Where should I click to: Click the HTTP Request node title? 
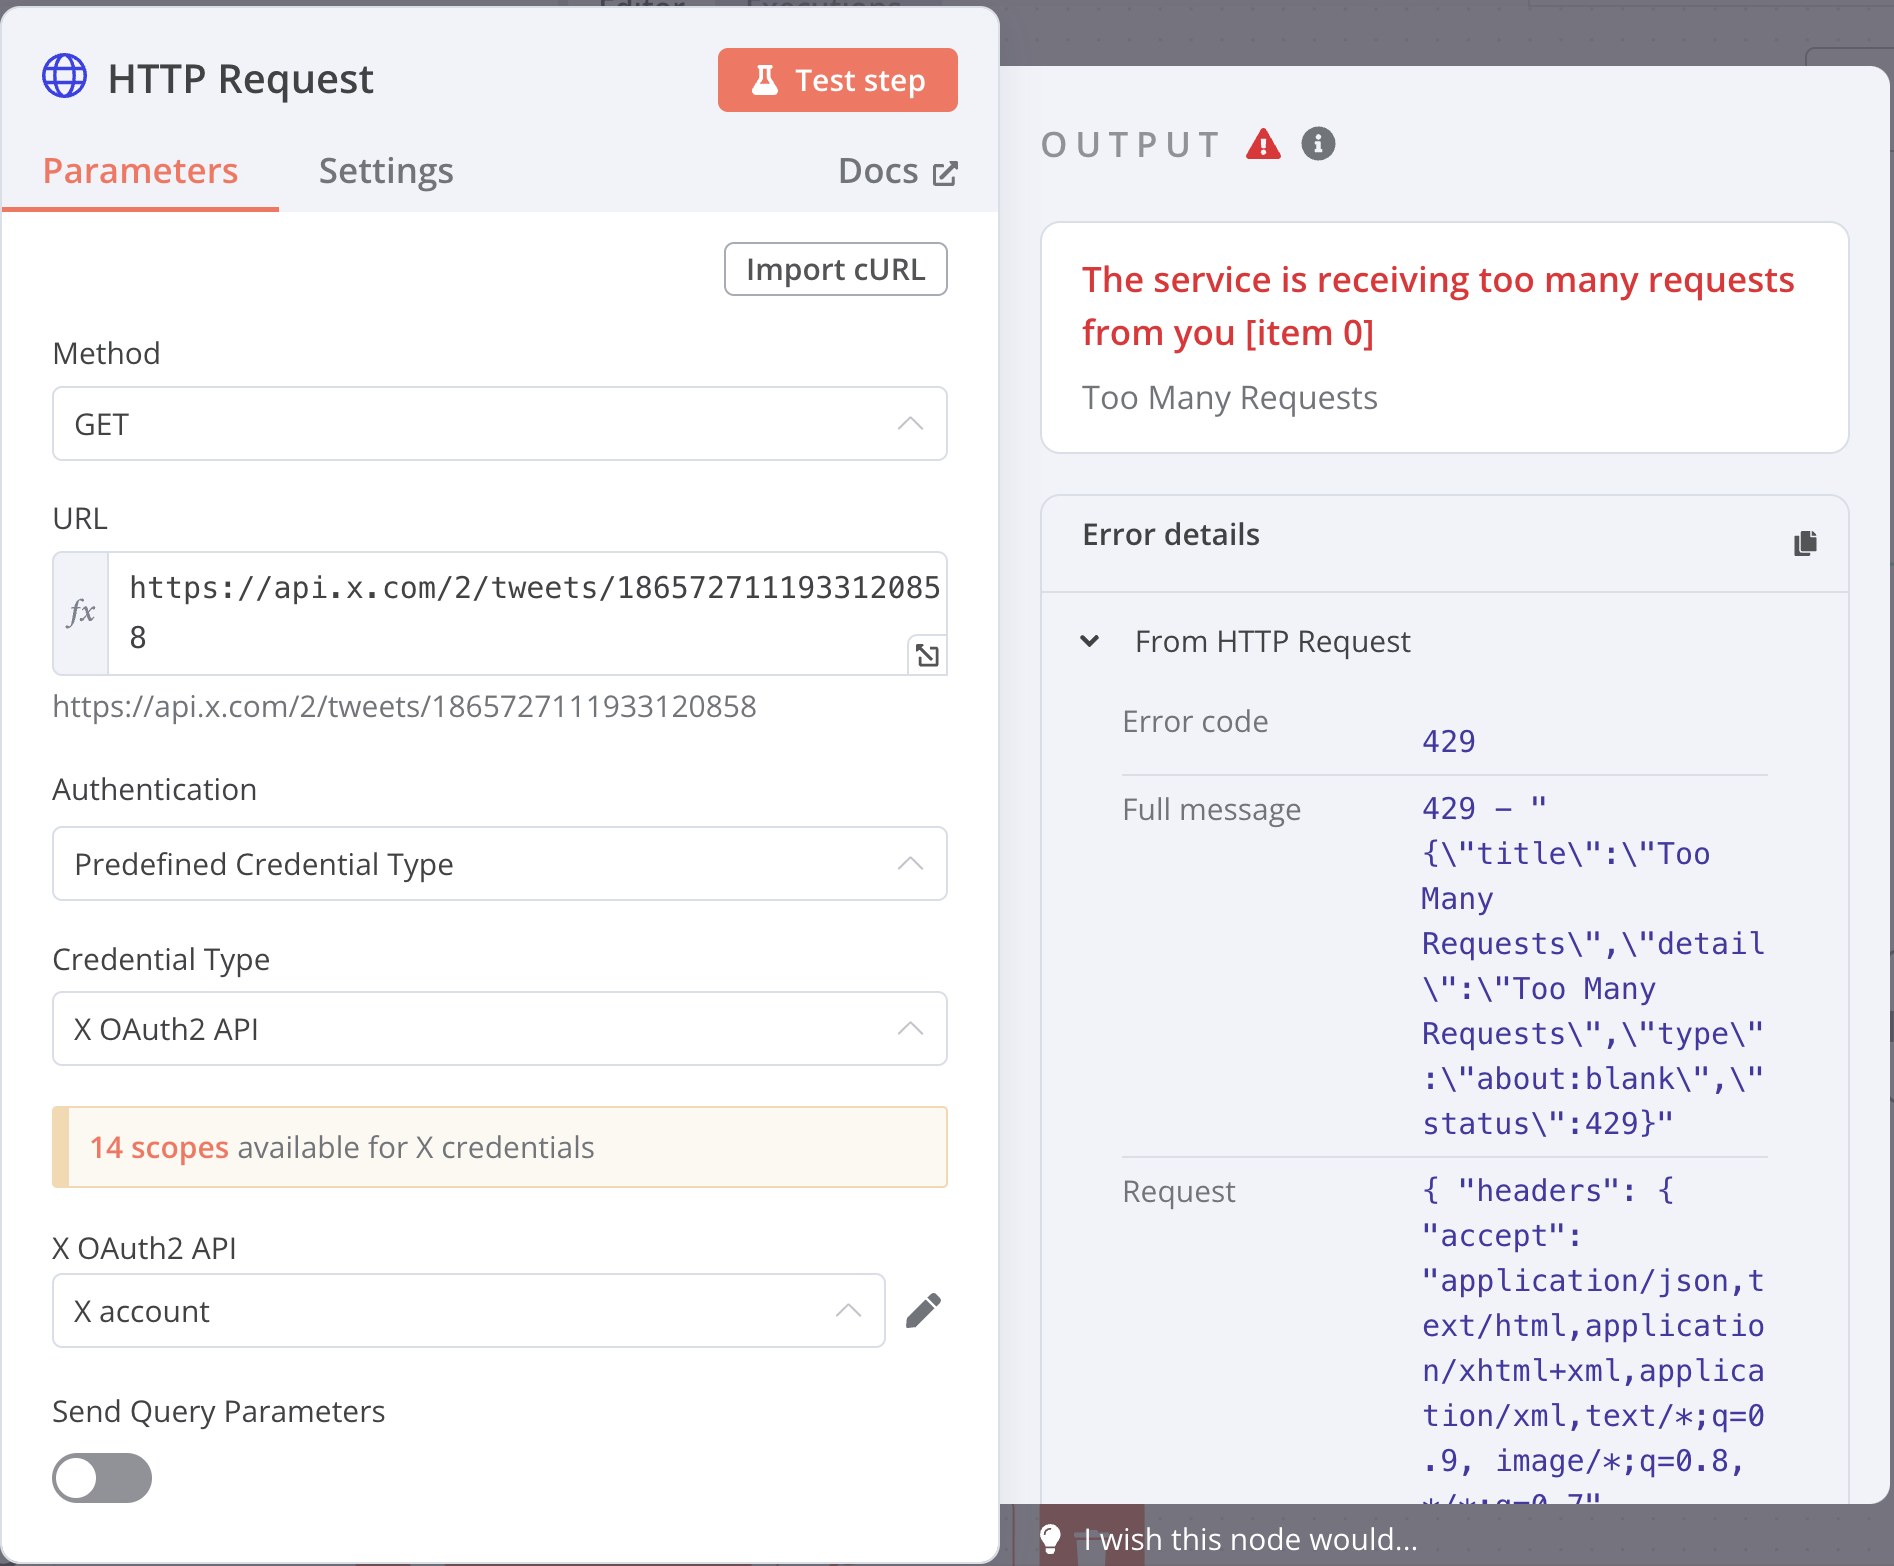pyautogui.click(x=240, y=79)
